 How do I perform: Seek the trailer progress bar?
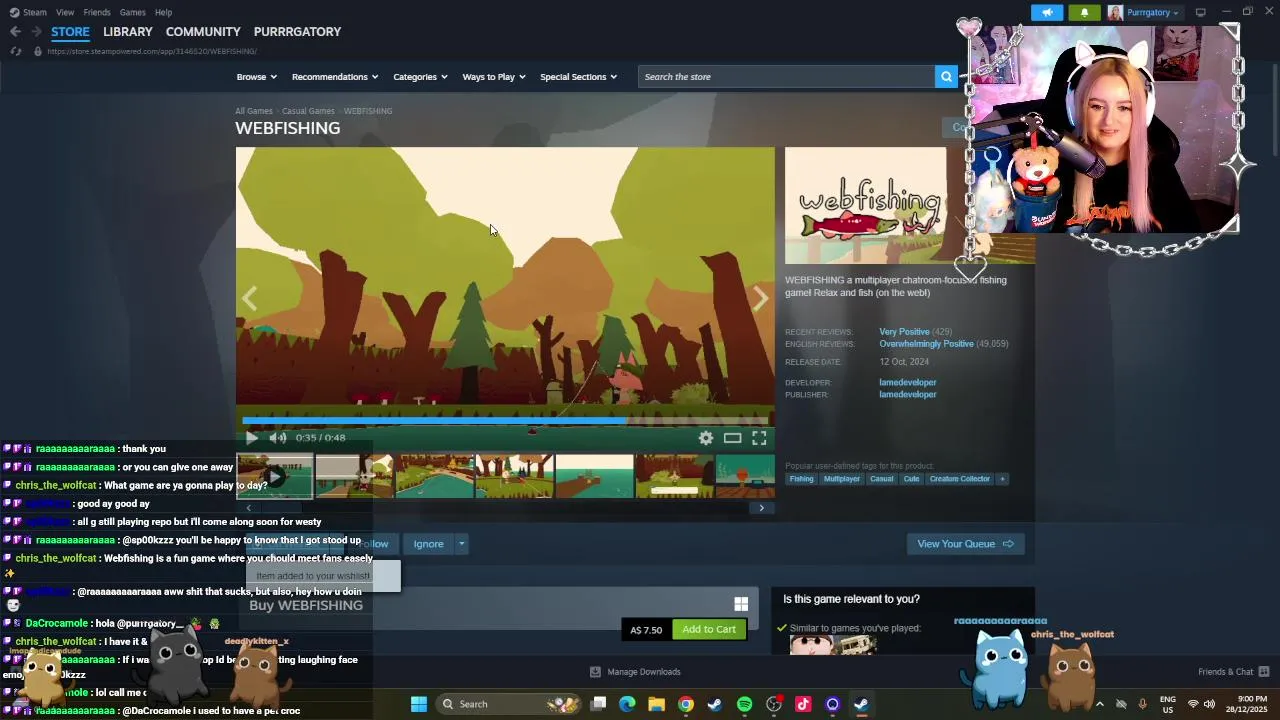pyautogui.click(x=505, y=421)
